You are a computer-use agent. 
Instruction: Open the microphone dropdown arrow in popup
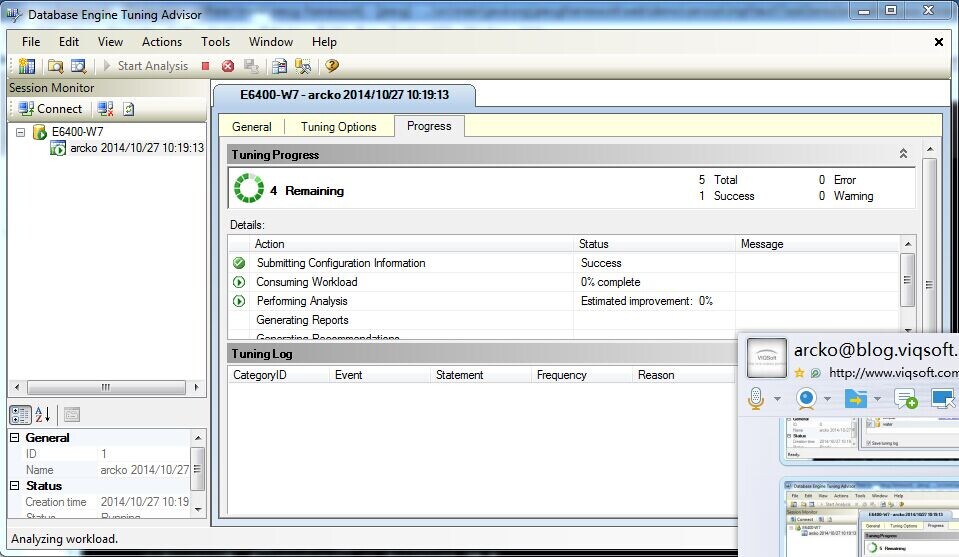click(x=777, y=399)
